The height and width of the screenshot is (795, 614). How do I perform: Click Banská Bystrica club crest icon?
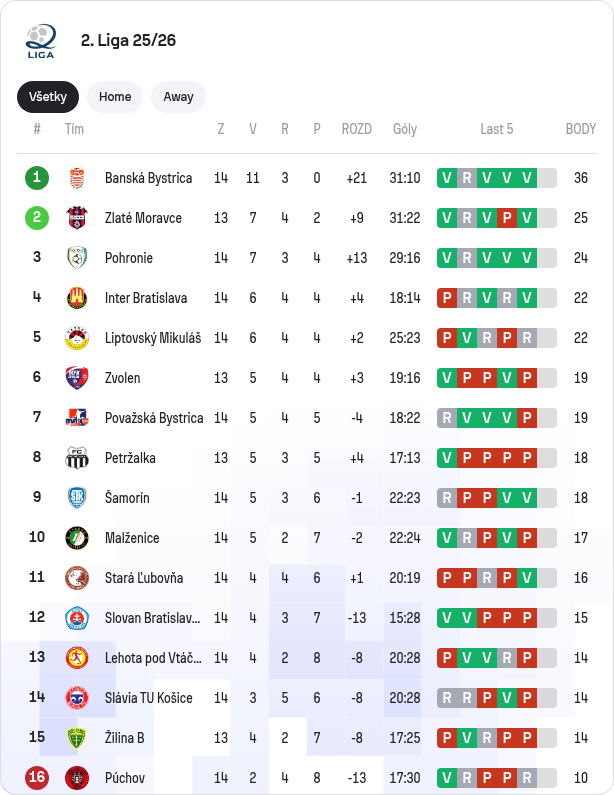click(x=77, y=178)
